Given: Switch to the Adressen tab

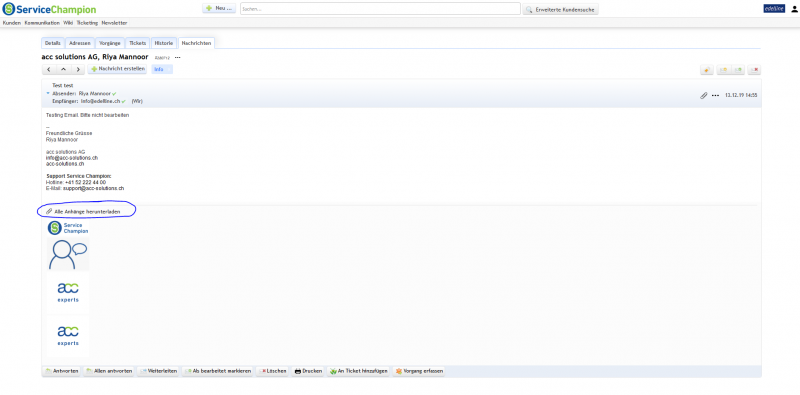Looking at the screenshot, I should pos(80,43).
